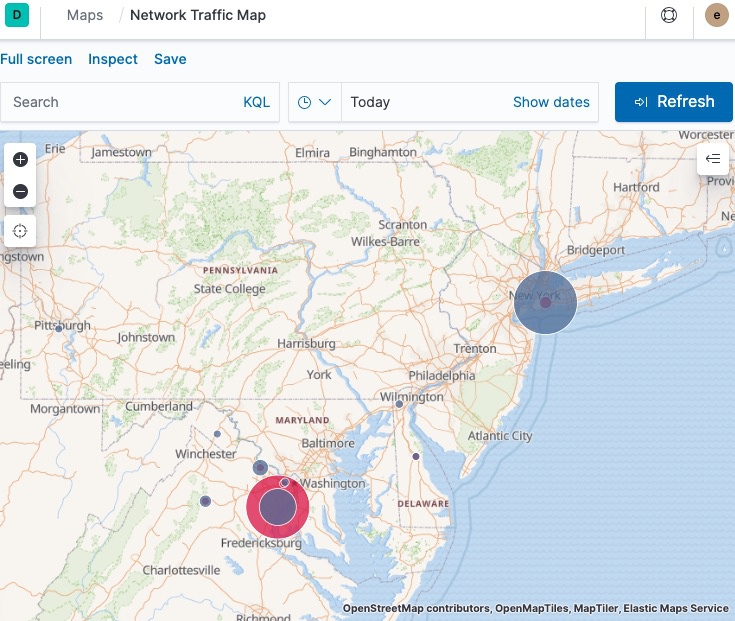Open the help menu lifebuoy icon
Viewport: 735px width, 621px height.
(x=669, y=16)
